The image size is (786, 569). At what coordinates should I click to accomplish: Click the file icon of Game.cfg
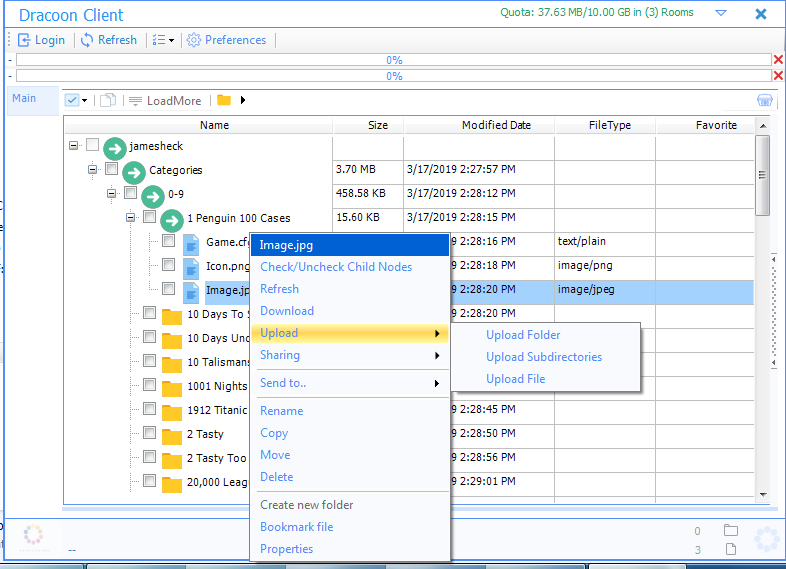click(191, 245)
